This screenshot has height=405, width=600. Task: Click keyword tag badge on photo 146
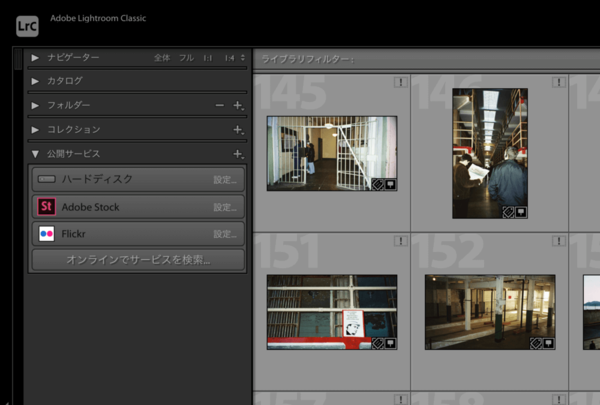(508, 212)
